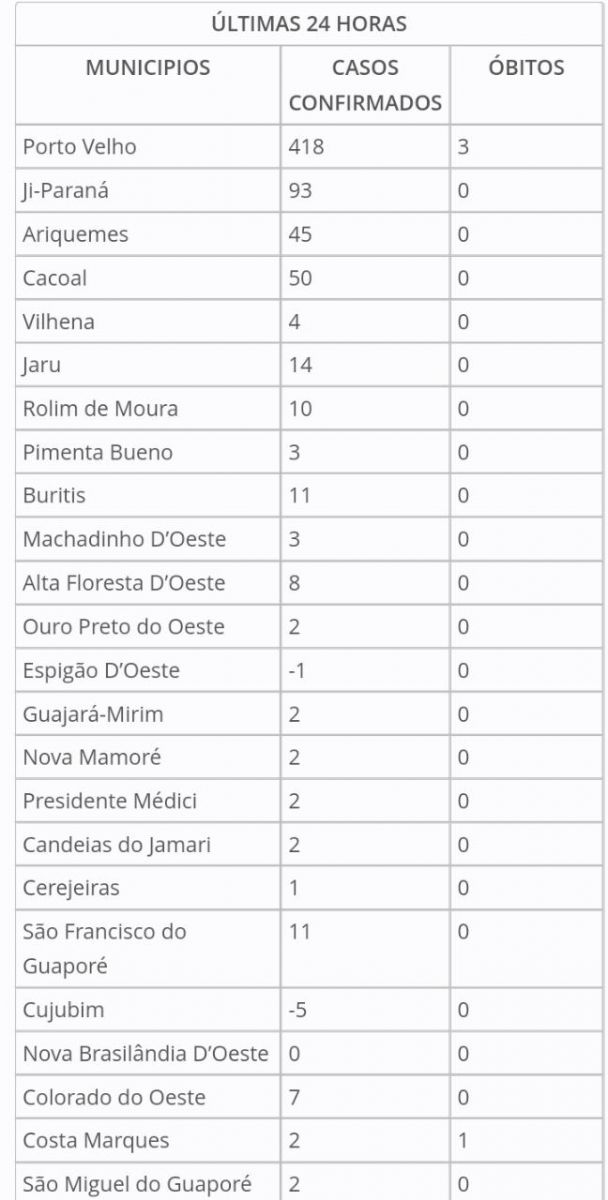Click the São Francisco do Guaporé cell
Viewport: 608px width, 1200px height.
105,949
